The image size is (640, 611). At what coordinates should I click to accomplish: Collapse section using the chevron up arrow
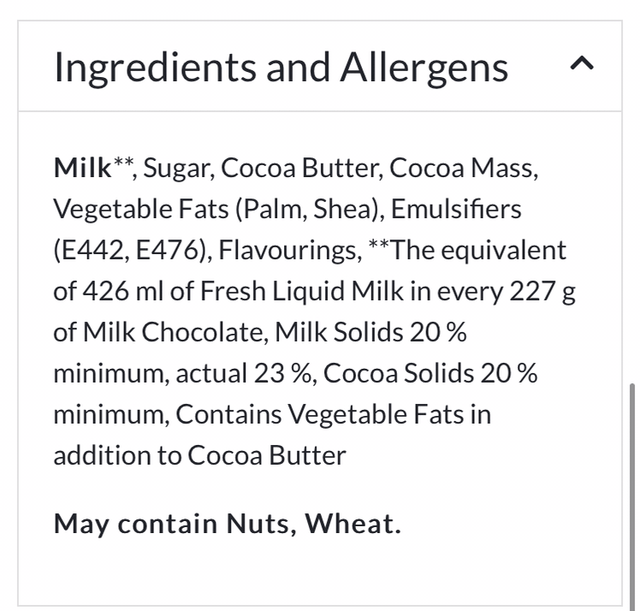582,65
